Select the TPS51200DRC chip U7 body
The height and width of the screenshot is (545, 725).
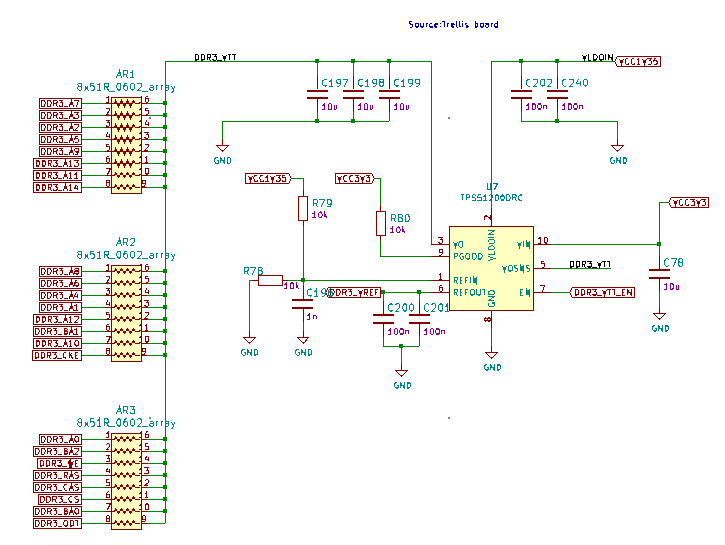coord(490,267)
